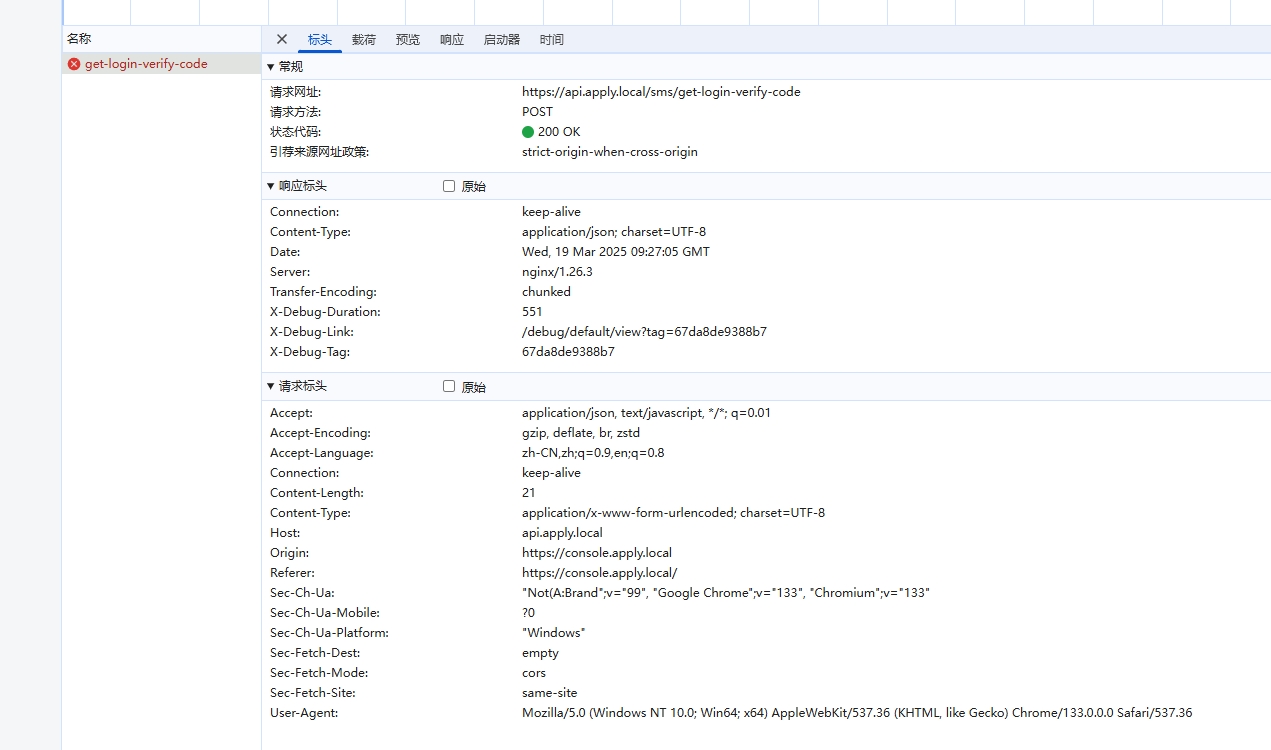
Task: Collapse the 常规 section
Action: (271, 67)
